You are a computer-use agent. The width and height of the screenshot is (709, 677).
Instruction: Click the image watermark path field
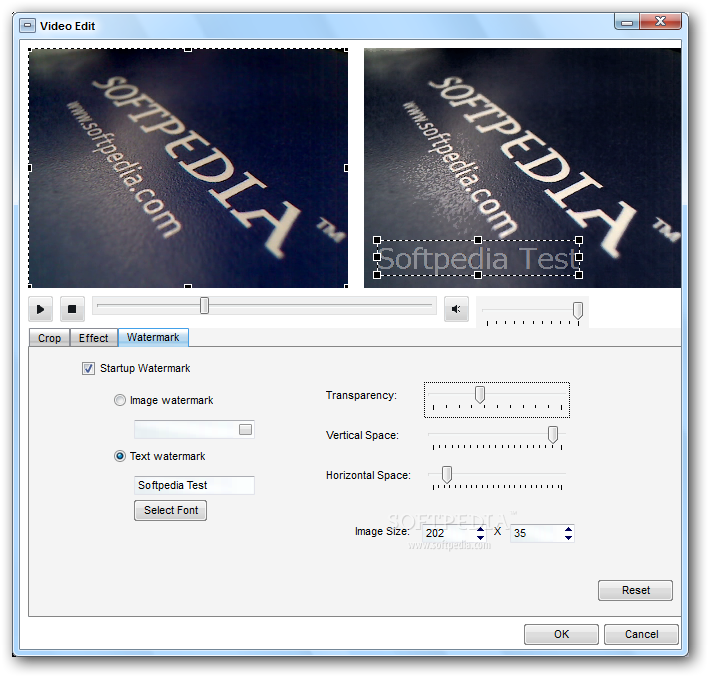point(194,429)
